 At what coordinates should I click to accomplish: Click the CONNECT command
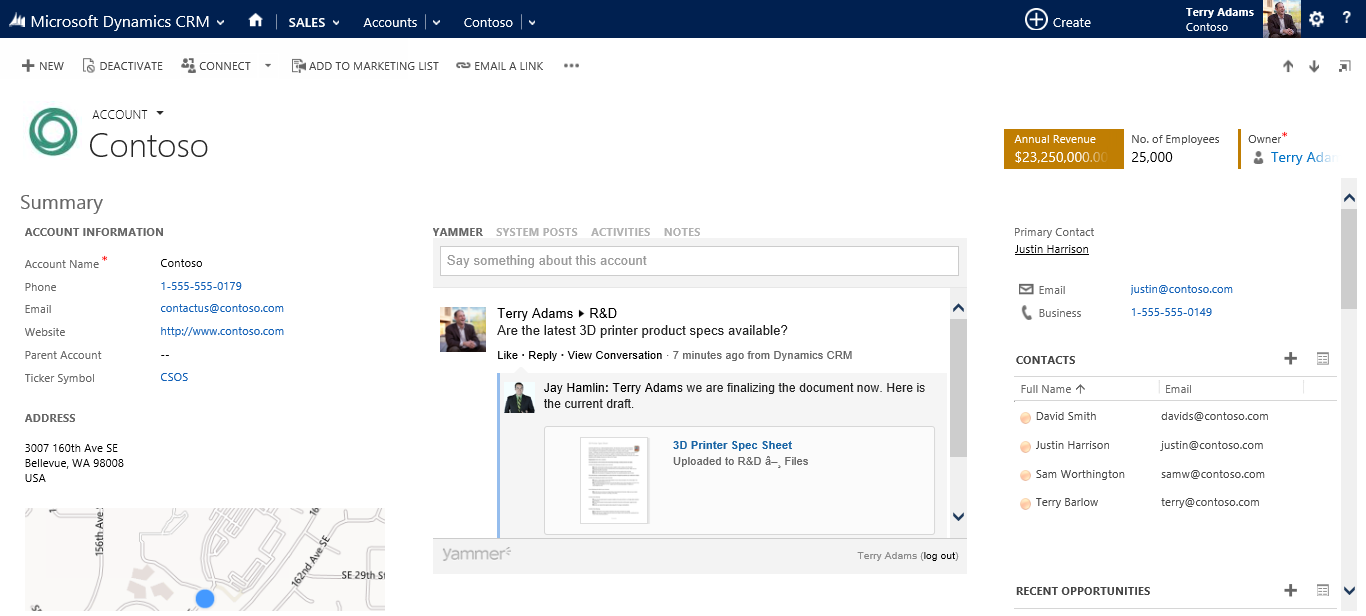pos(216,66)
